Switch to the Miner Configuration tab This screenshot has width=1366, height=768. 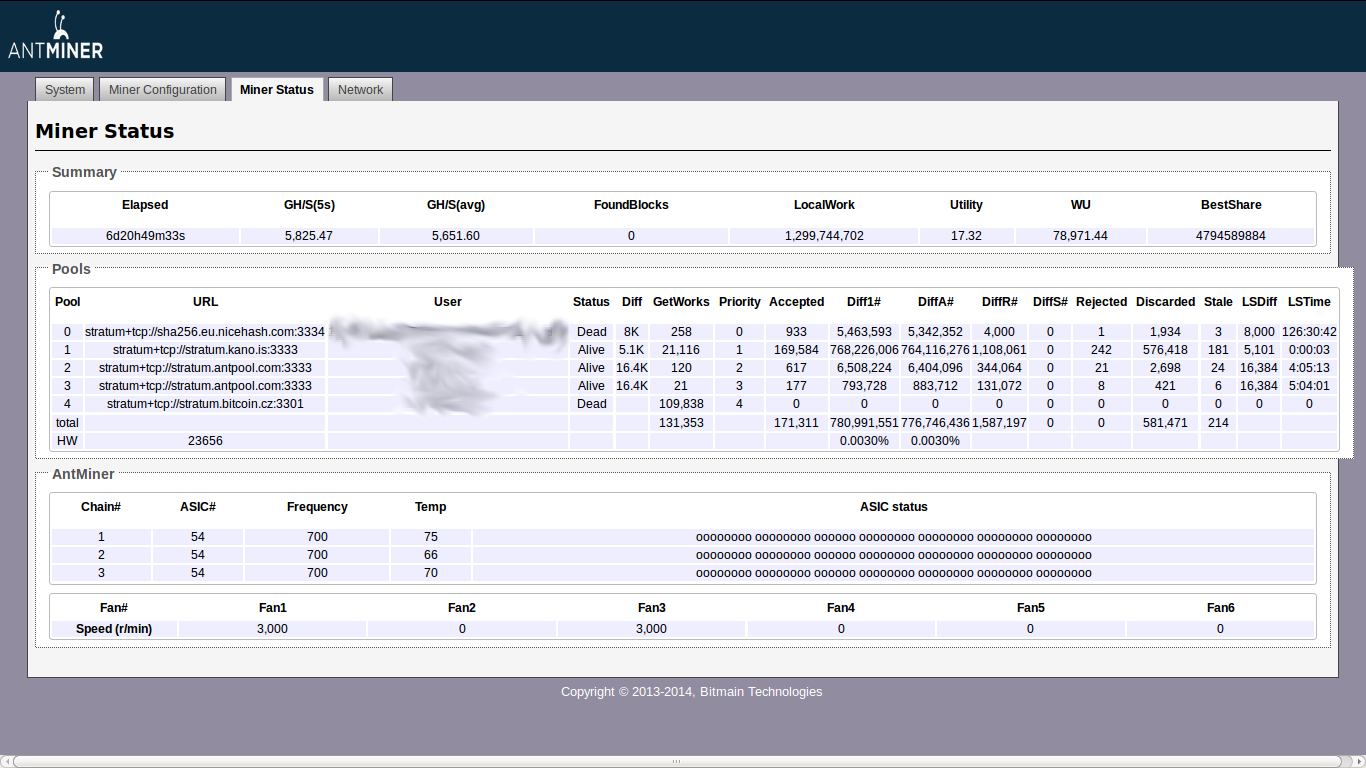tap(163, 90)
